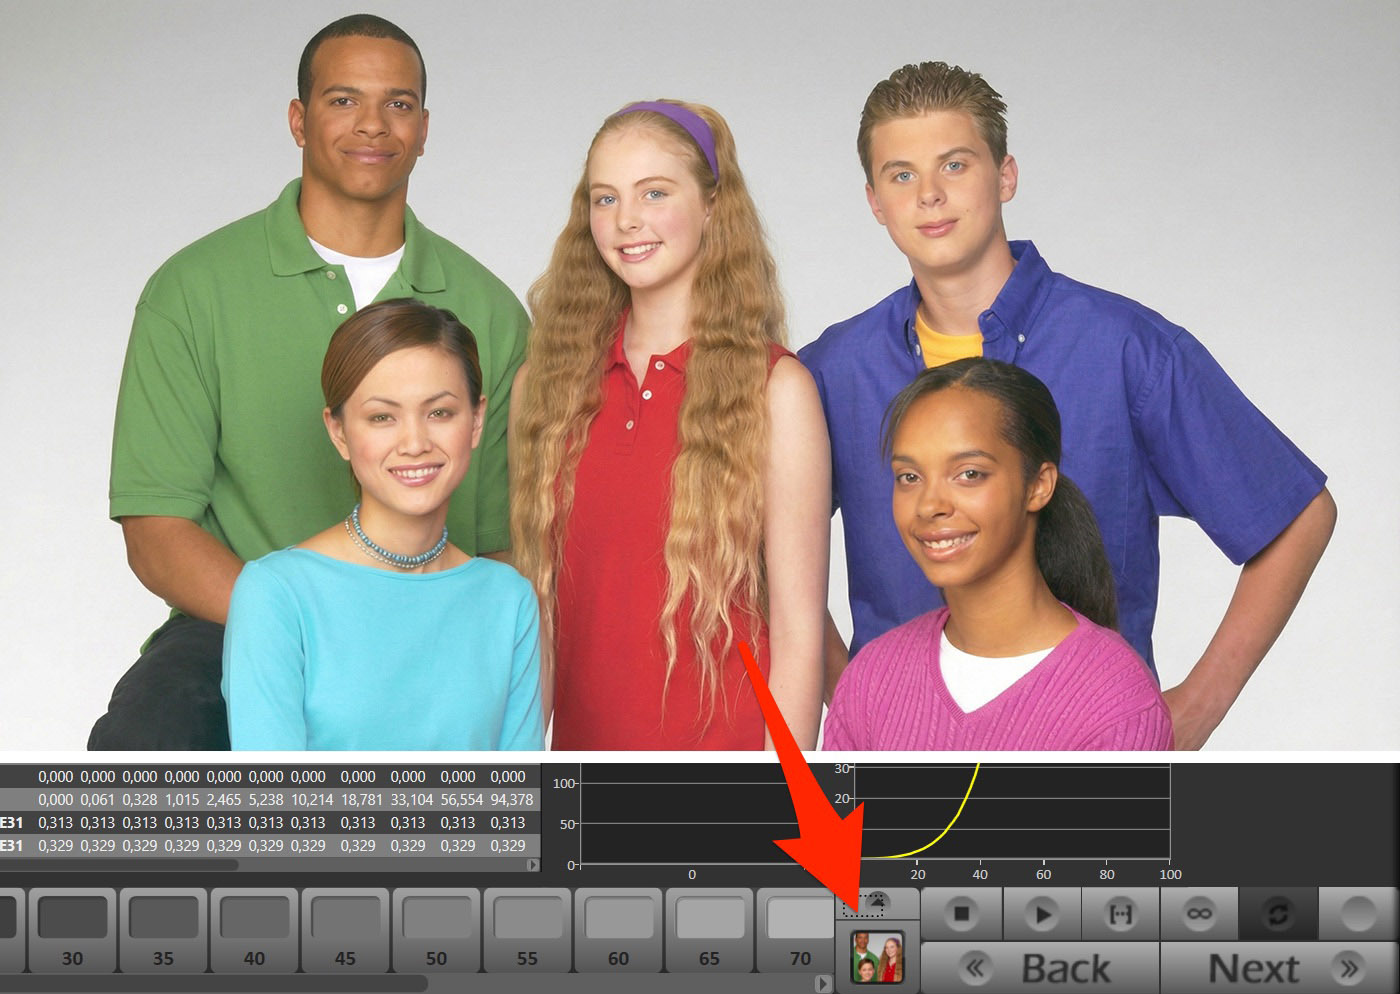Select the 30 gray patch

[73, 930]
